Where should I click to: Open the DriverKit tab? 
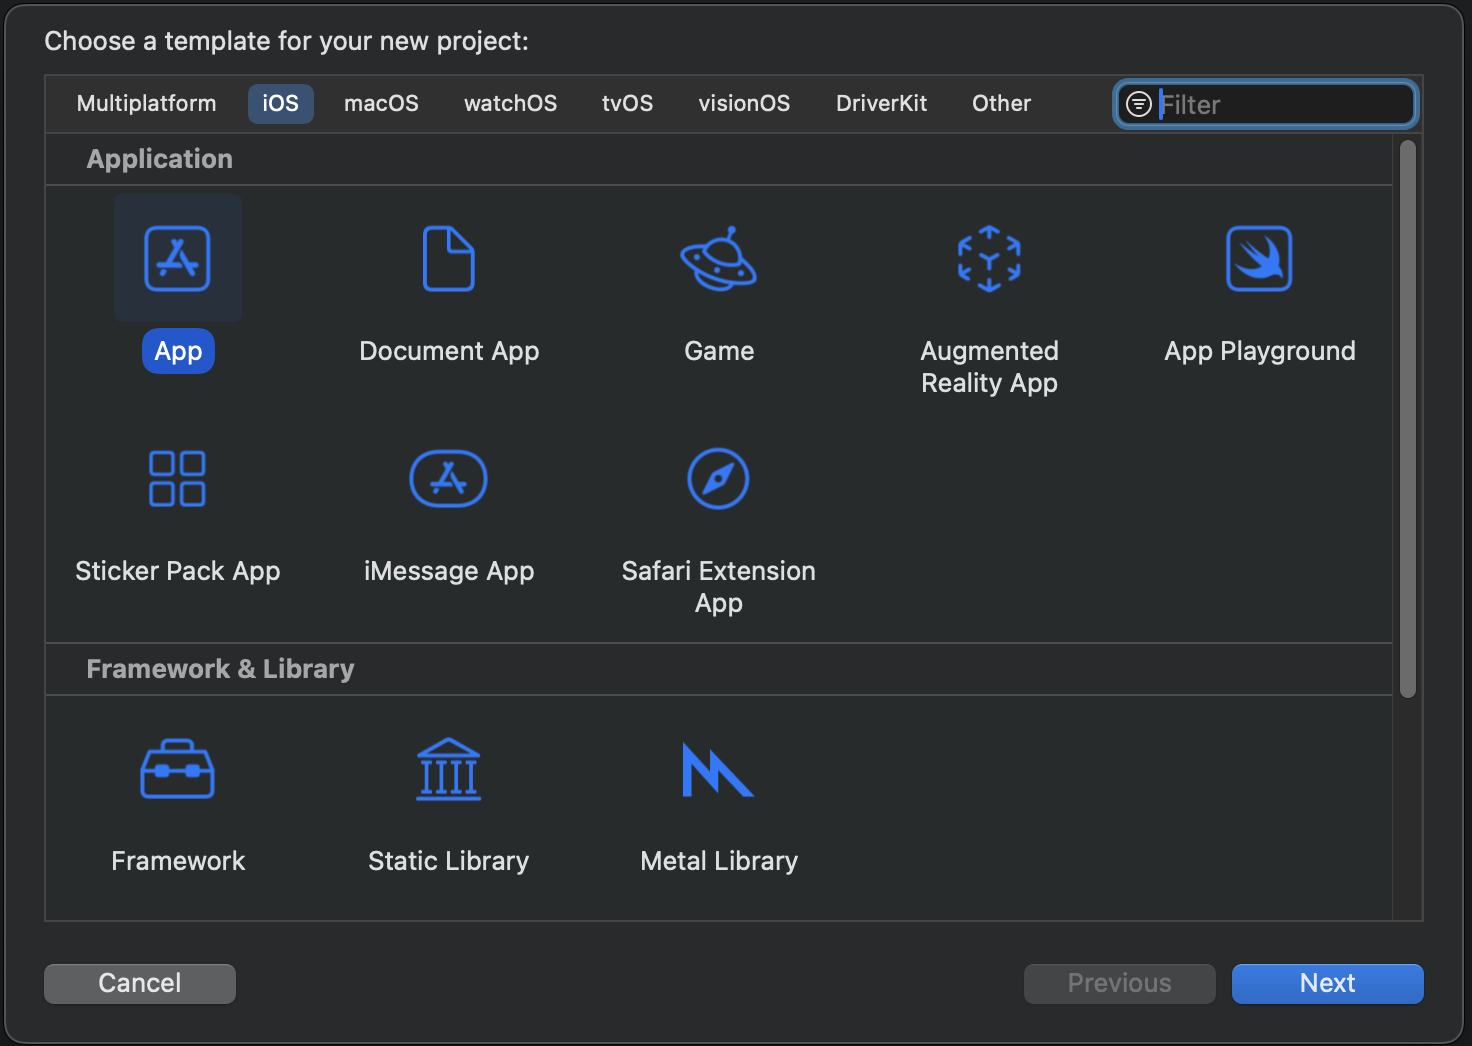881,104
